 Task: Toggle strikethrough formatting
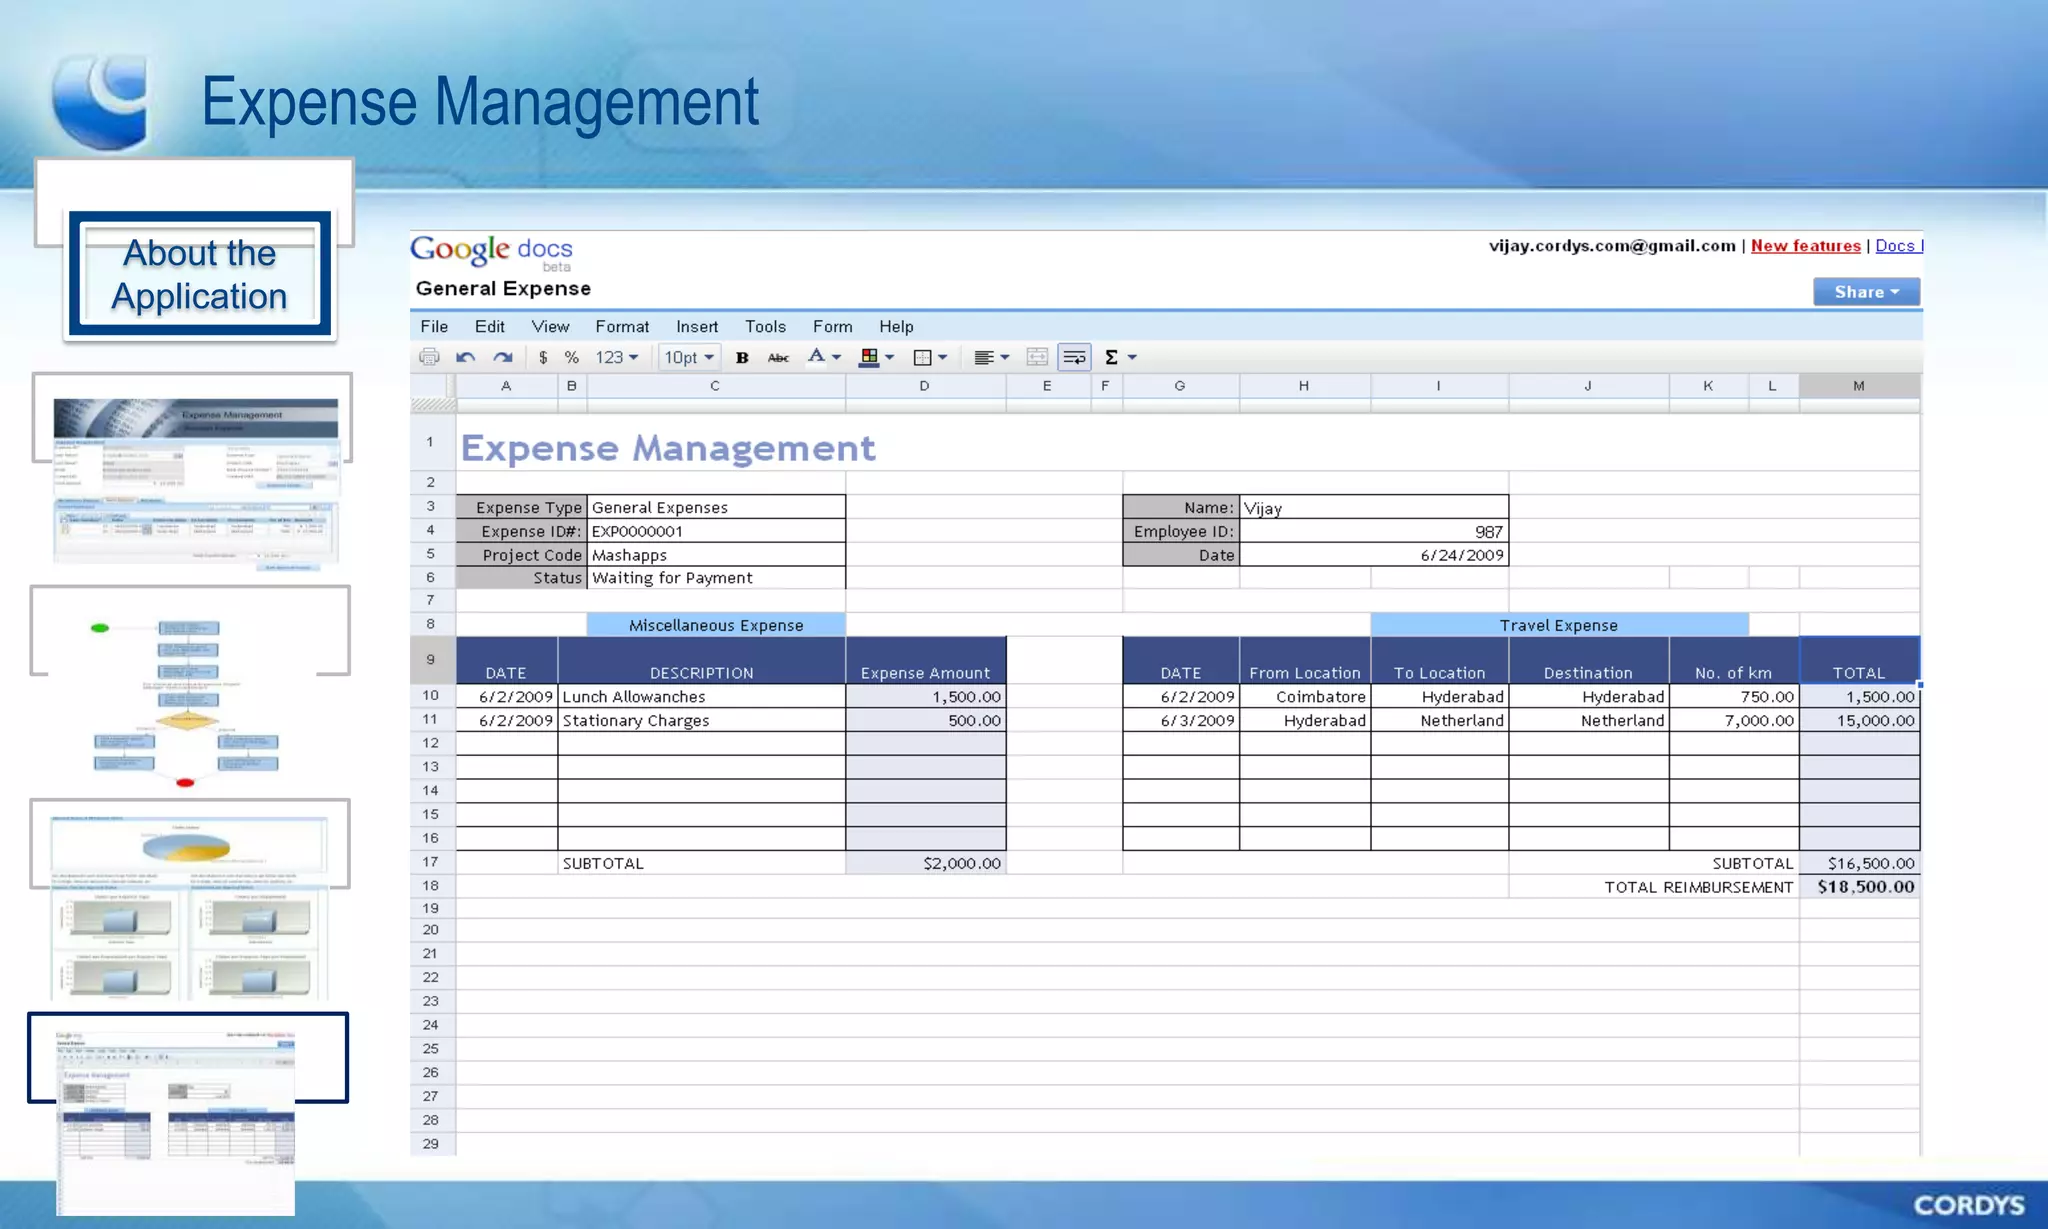[778, 357]
